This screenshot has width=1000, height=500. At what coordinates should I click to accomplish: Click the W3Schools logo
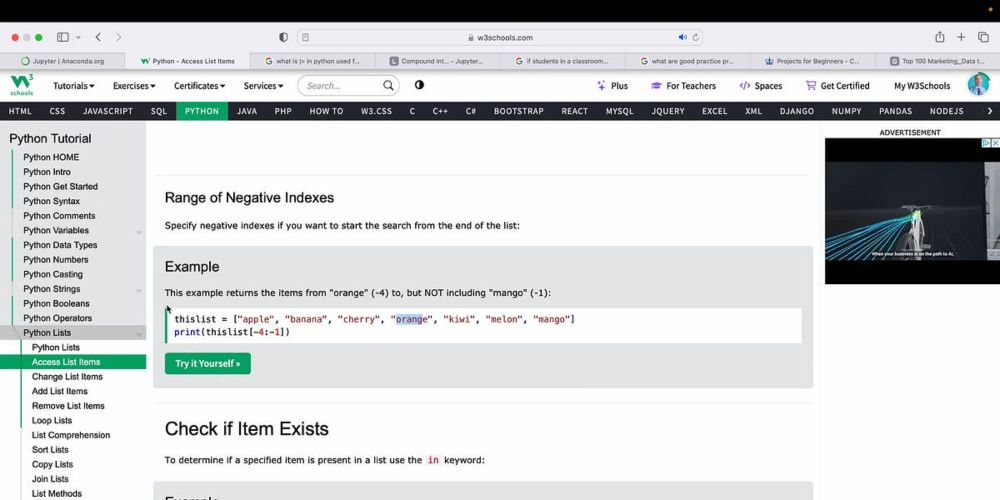pyautogui.click(x=22, y=85)
